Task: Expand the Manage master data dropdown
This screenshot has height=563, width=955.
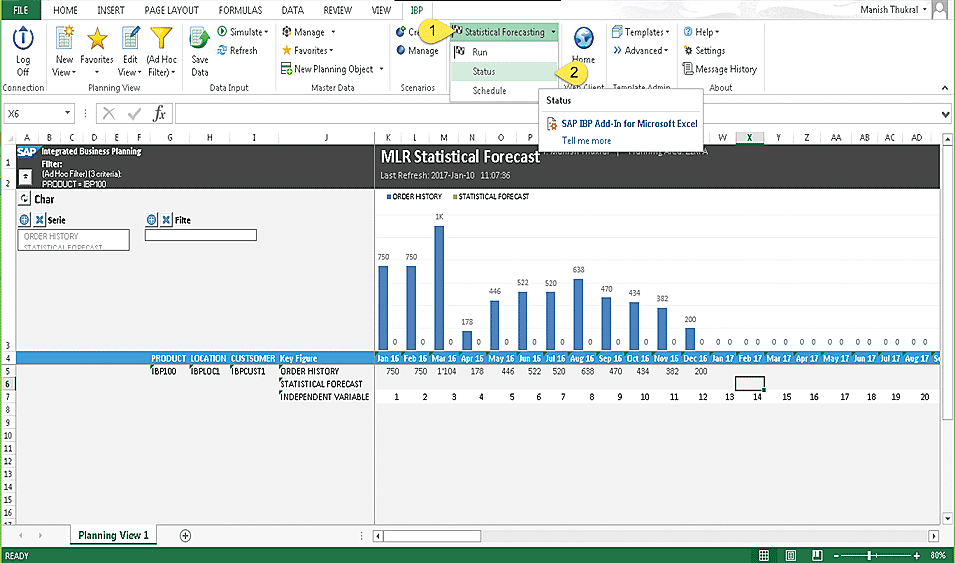Action: tap(333, 32)
